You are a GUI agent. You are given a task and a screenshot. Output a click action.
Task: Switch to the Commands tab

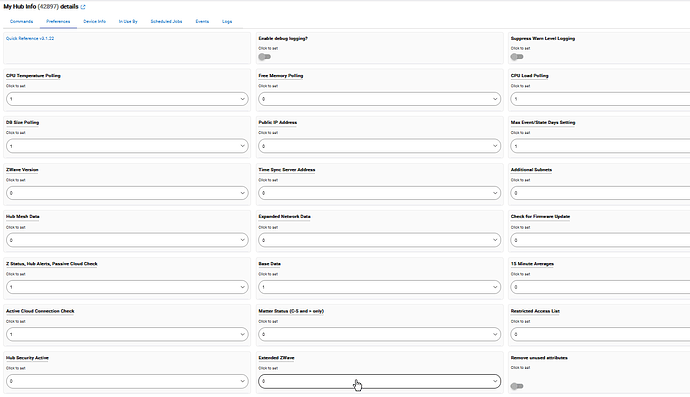click(x=22, y=21)
